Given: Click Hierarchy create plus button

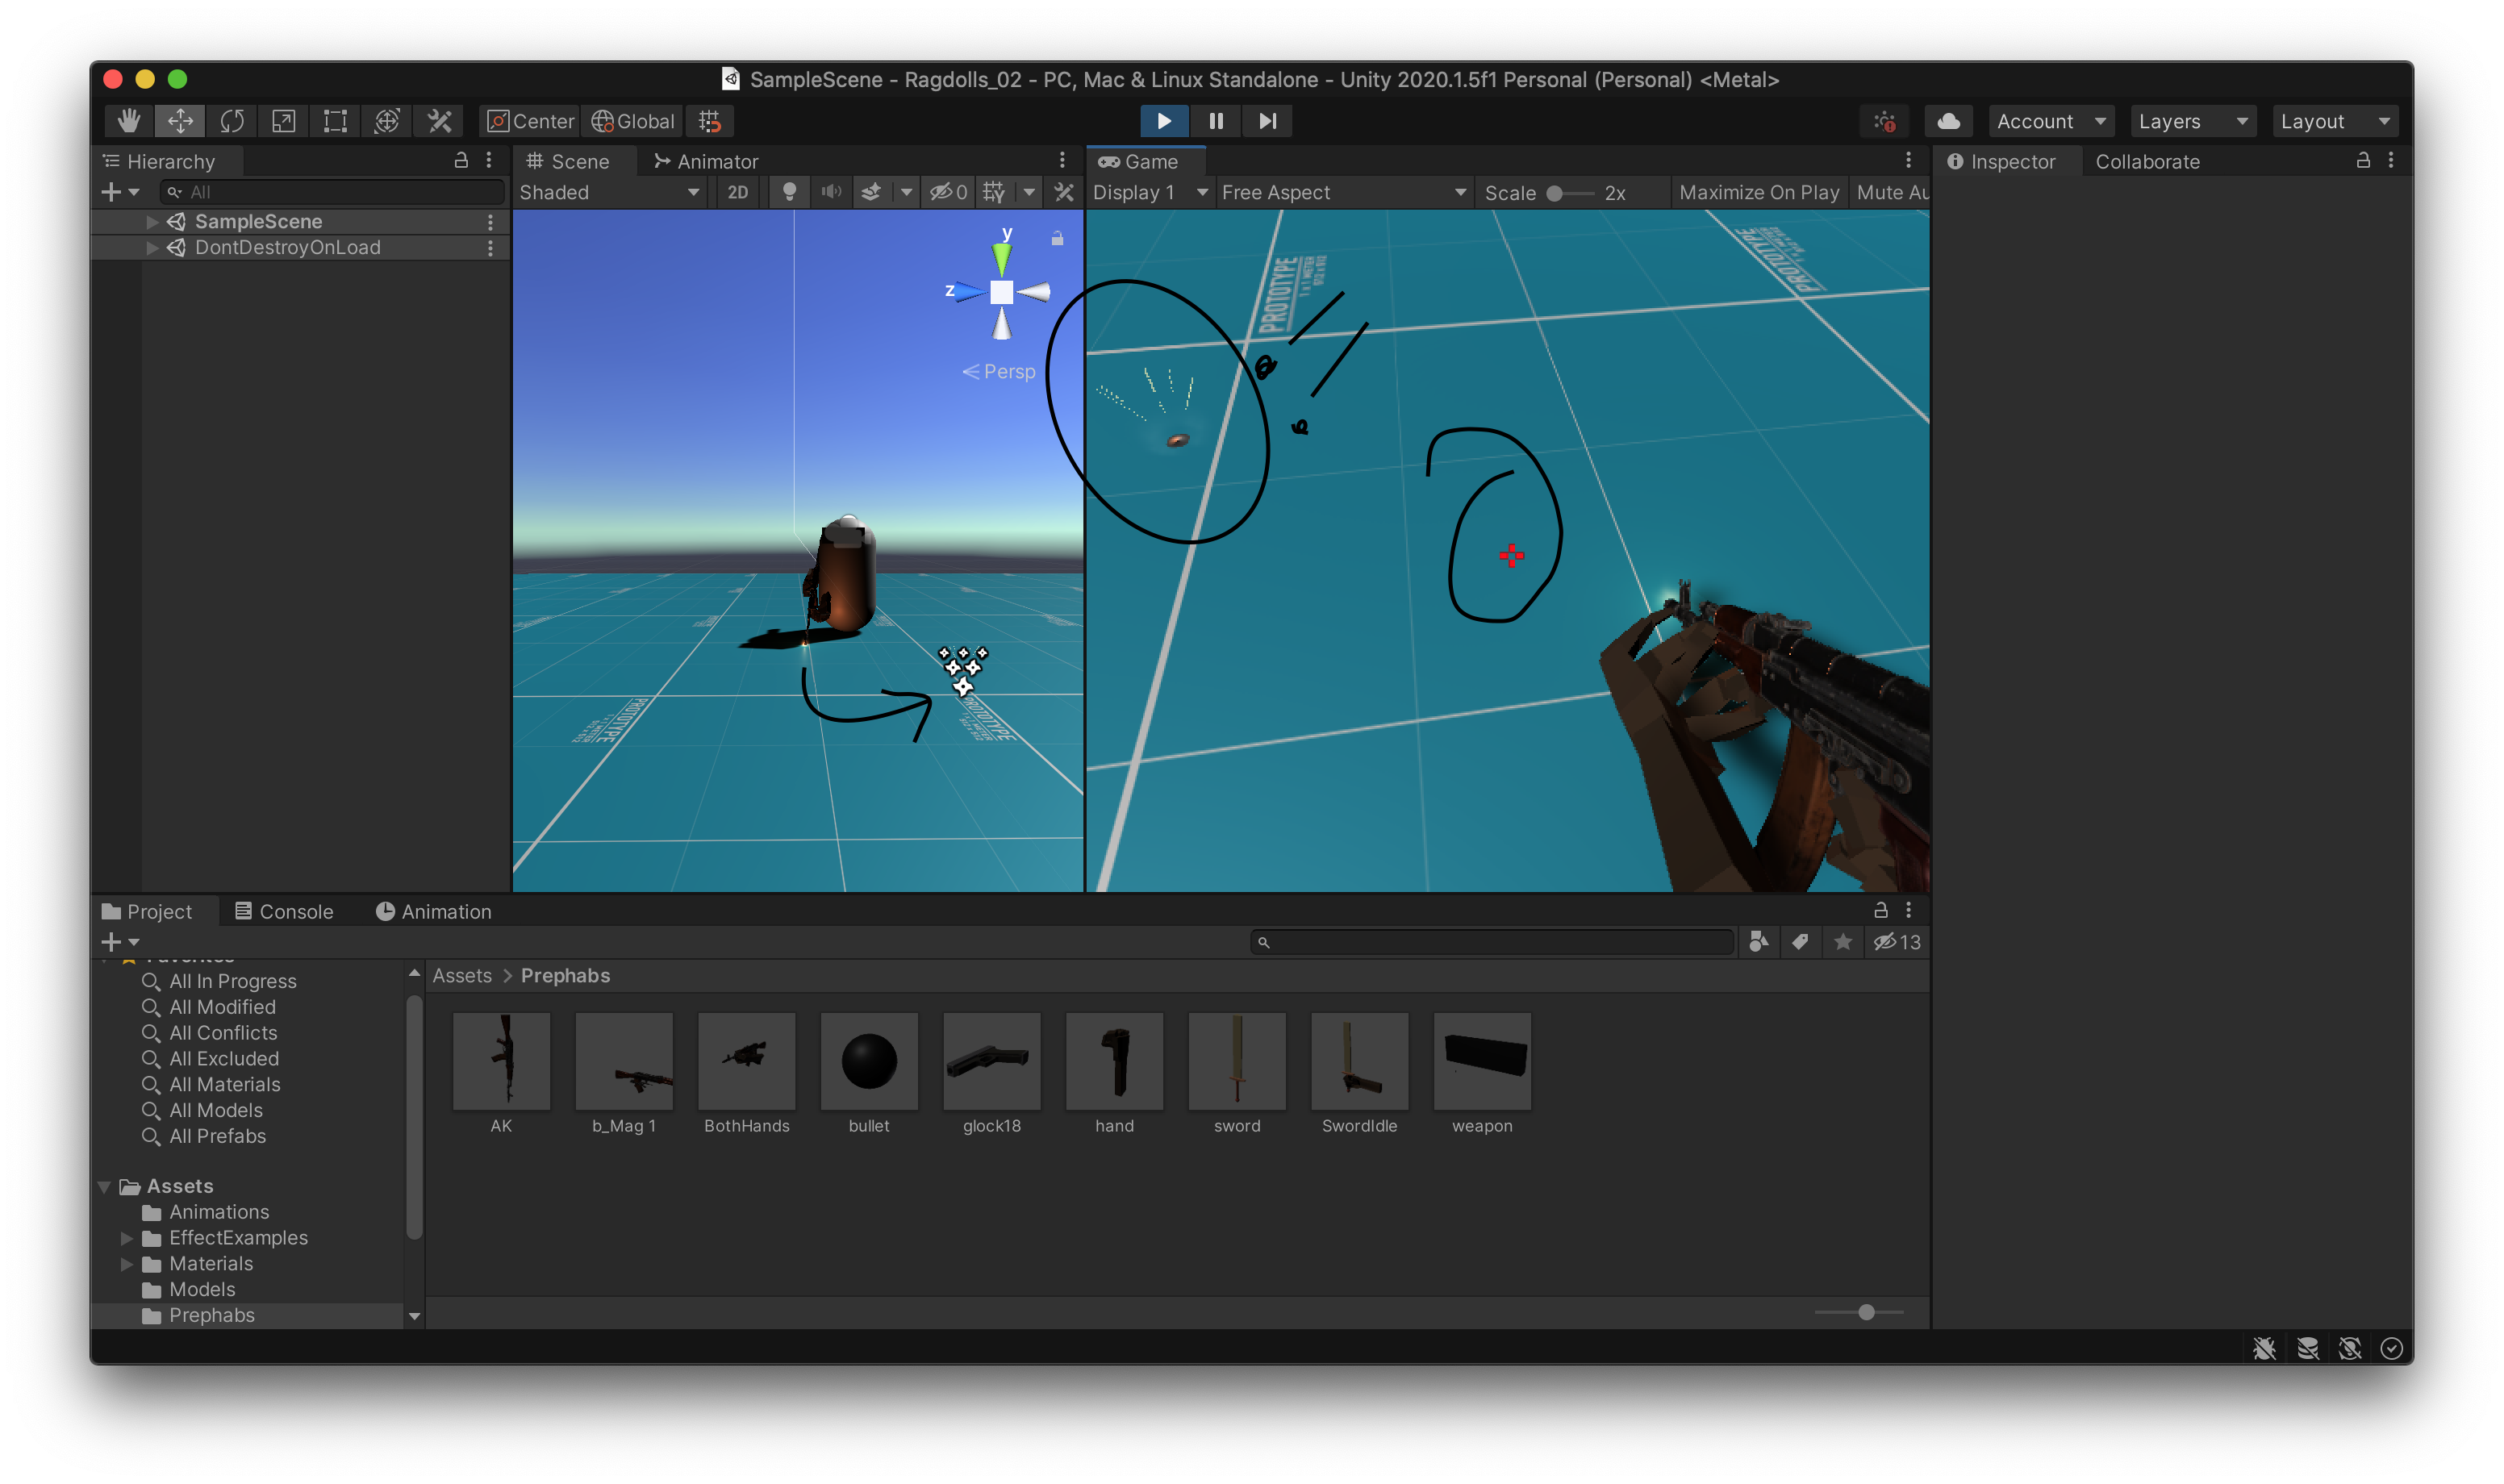Looking at the screenshot, I should coord(119,192).
